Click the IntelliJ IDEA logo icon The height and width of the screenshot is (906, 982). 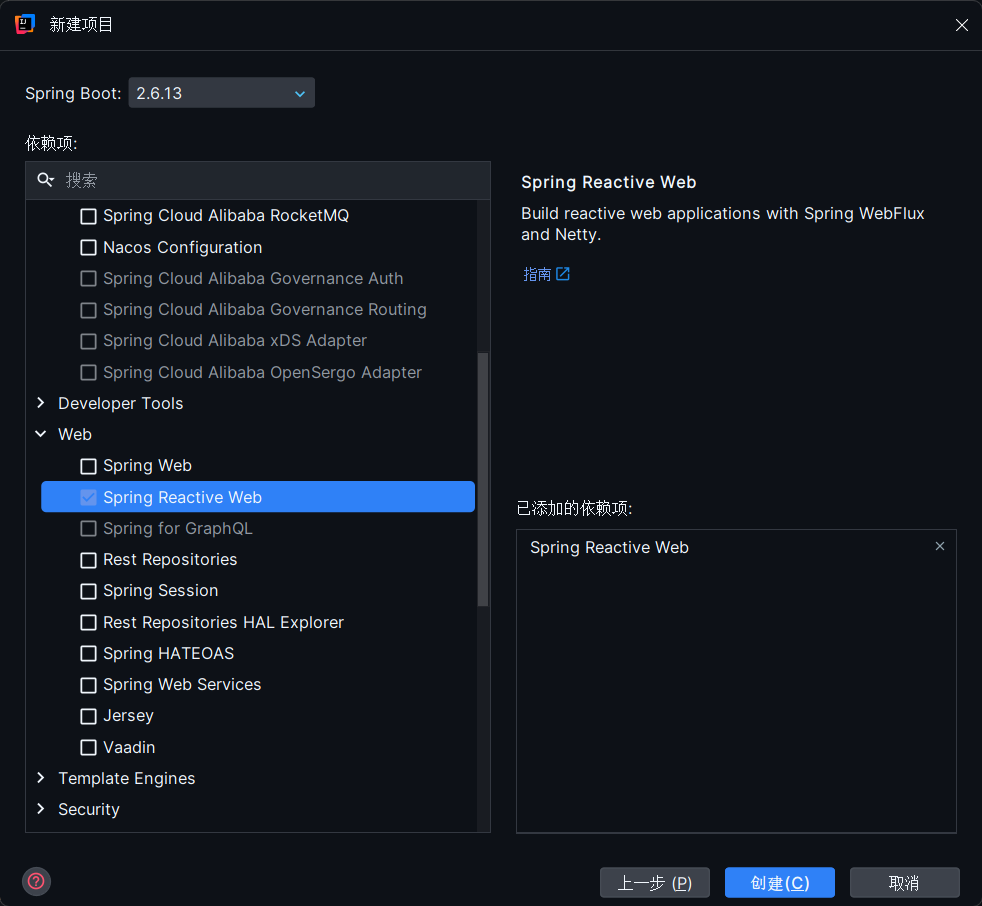click(24, 24)
